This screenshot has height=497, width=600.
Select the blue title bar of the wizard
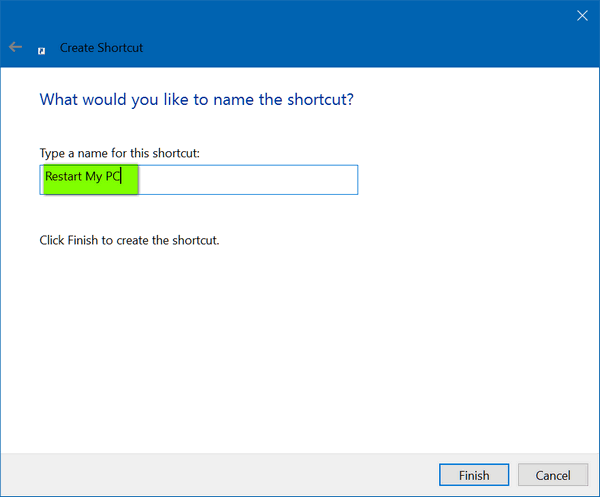tap(300, 34)
